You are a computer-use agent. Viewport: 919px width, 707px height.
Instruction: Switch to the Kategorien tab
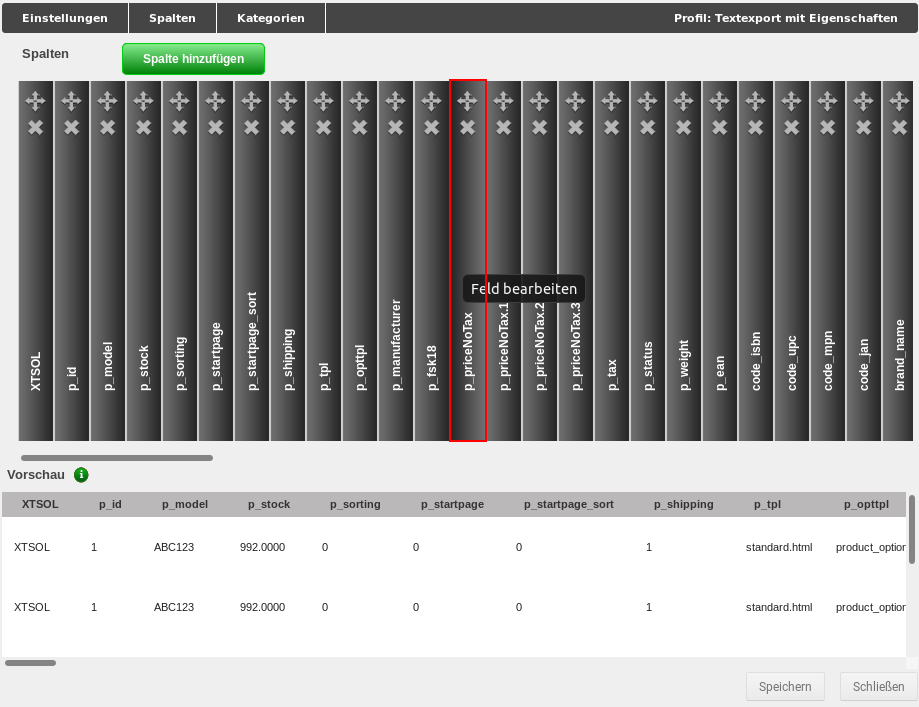point(270,17)
